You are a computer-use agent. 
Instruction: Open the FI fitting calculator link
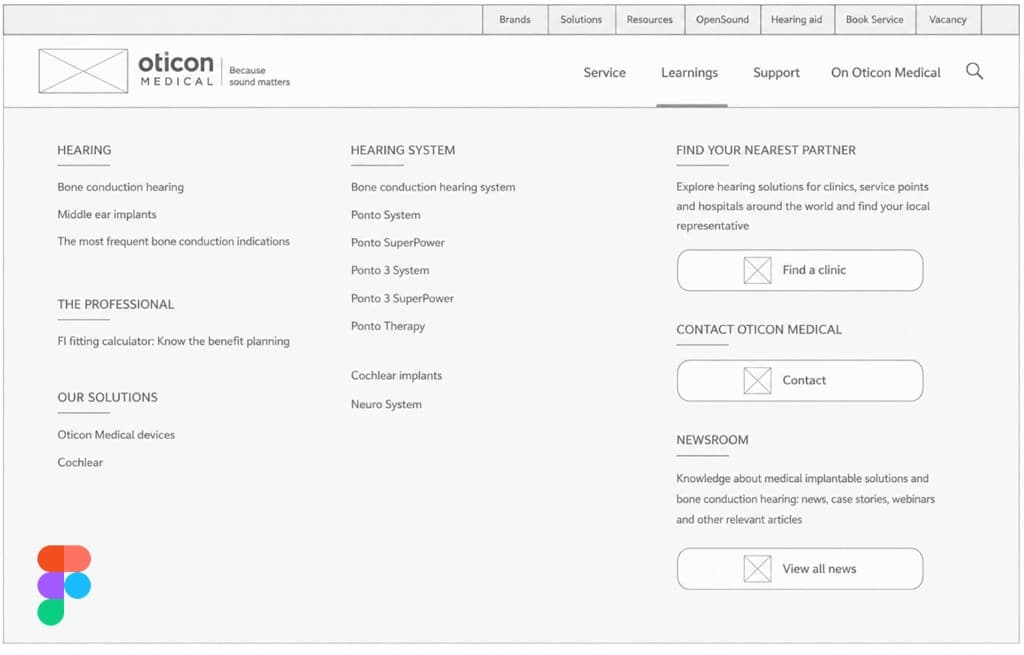pyautogui.click(x=174, y=342)
